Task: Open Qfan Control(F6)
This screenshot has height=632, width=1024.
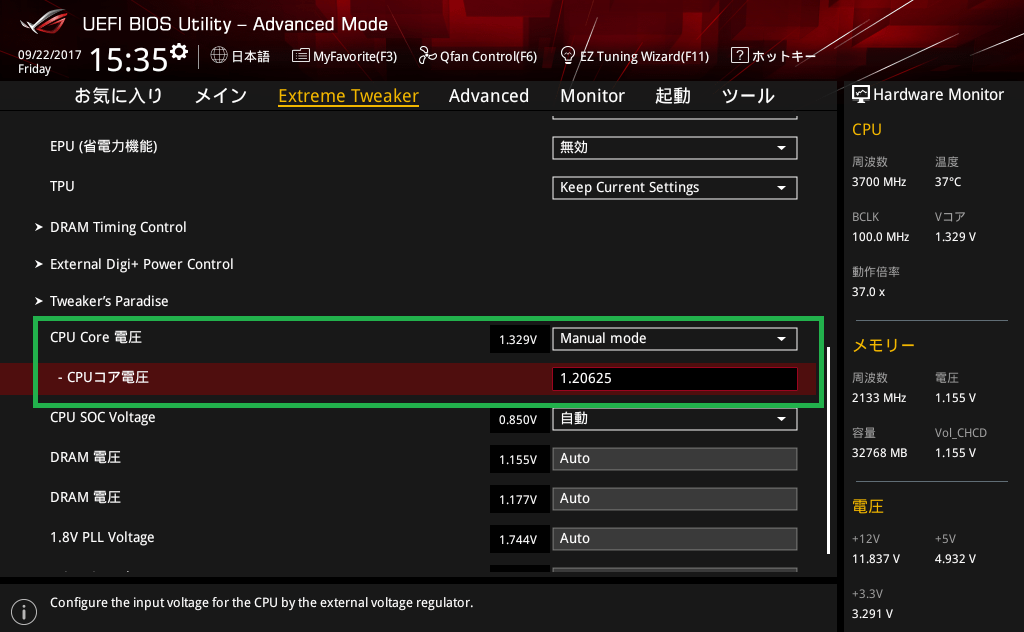Action: pos(478,56)
